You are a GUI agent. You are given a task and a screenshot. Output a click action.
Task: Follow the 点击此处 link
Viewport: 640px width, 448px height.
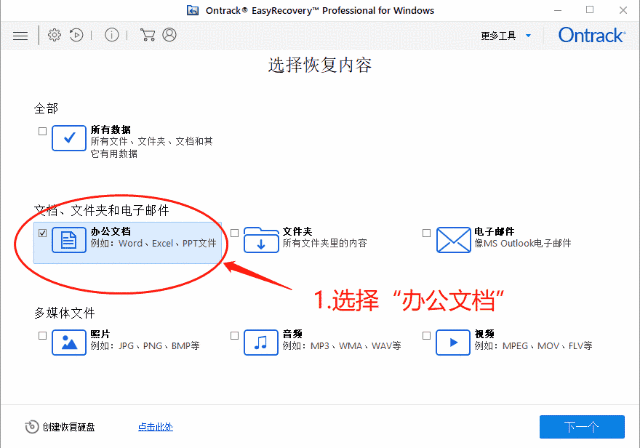point(156,427)
